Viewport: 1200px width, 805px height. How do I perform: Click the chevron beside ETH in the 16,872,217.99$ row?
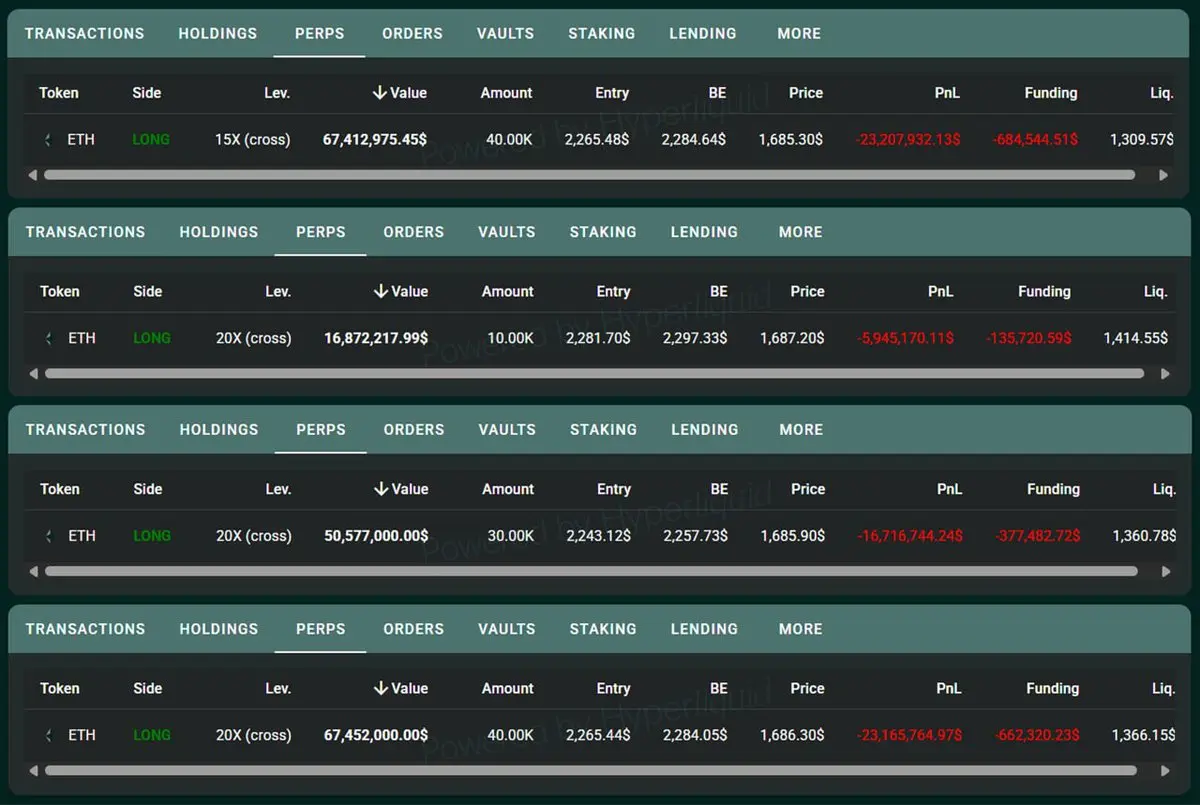coord(49,338)
